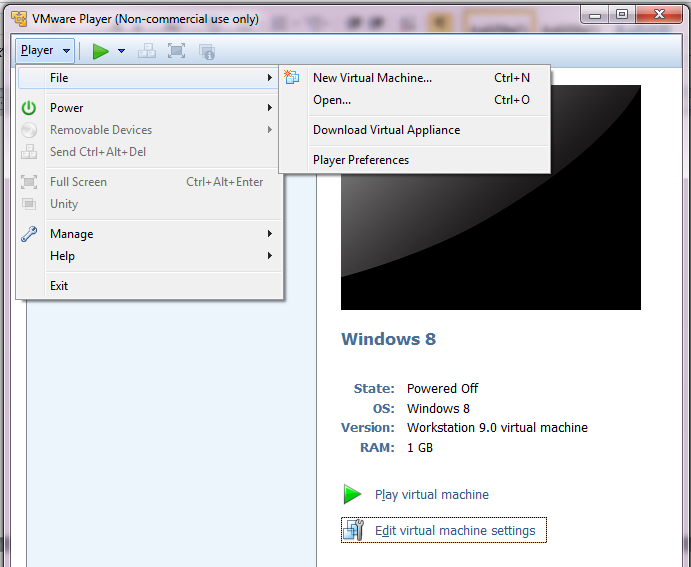Viewport: 691px width, 567px height.
Task: Click the VMware Player title bar icon
Action: click(x=19, y=19)
